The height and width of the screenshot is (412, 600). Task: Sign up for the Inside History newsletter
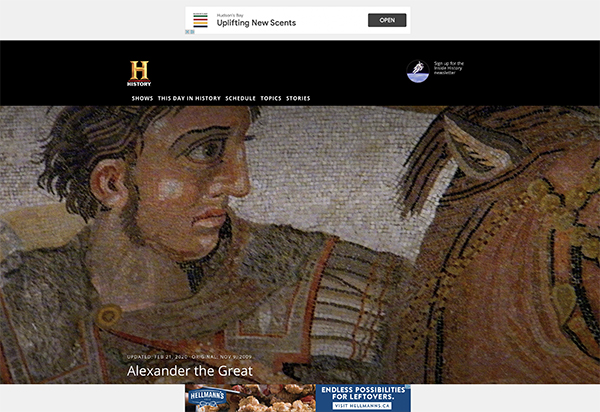pyautogui.click(x=448, y=68)
